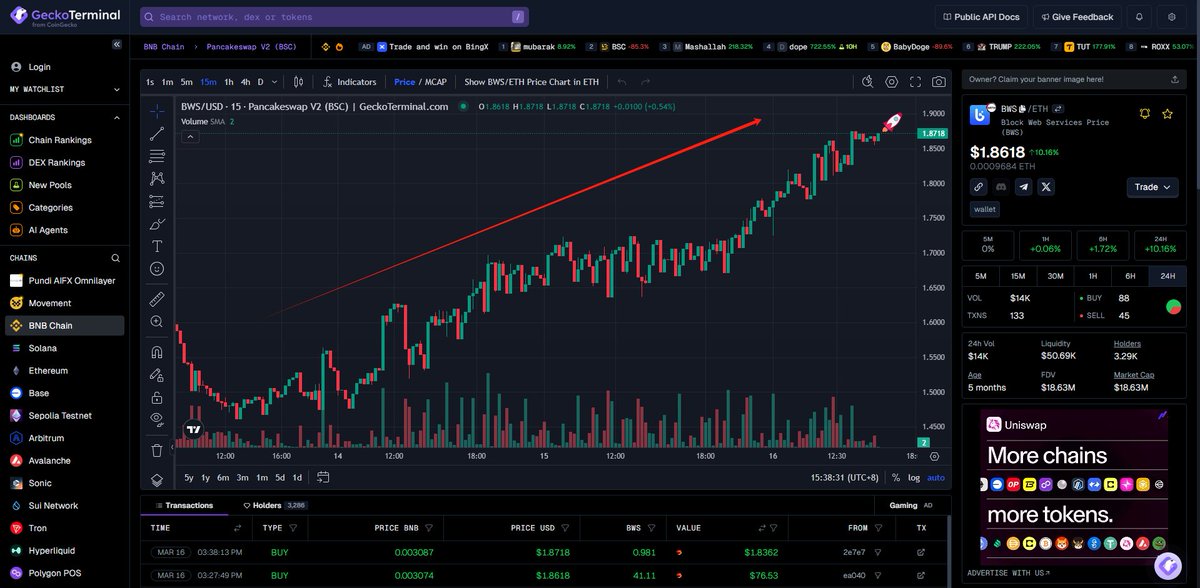Open the Fibonacci retracement tools
The width and height of the screenshot is (1200, 588).
pyautogui.click(x=157, y=156)
